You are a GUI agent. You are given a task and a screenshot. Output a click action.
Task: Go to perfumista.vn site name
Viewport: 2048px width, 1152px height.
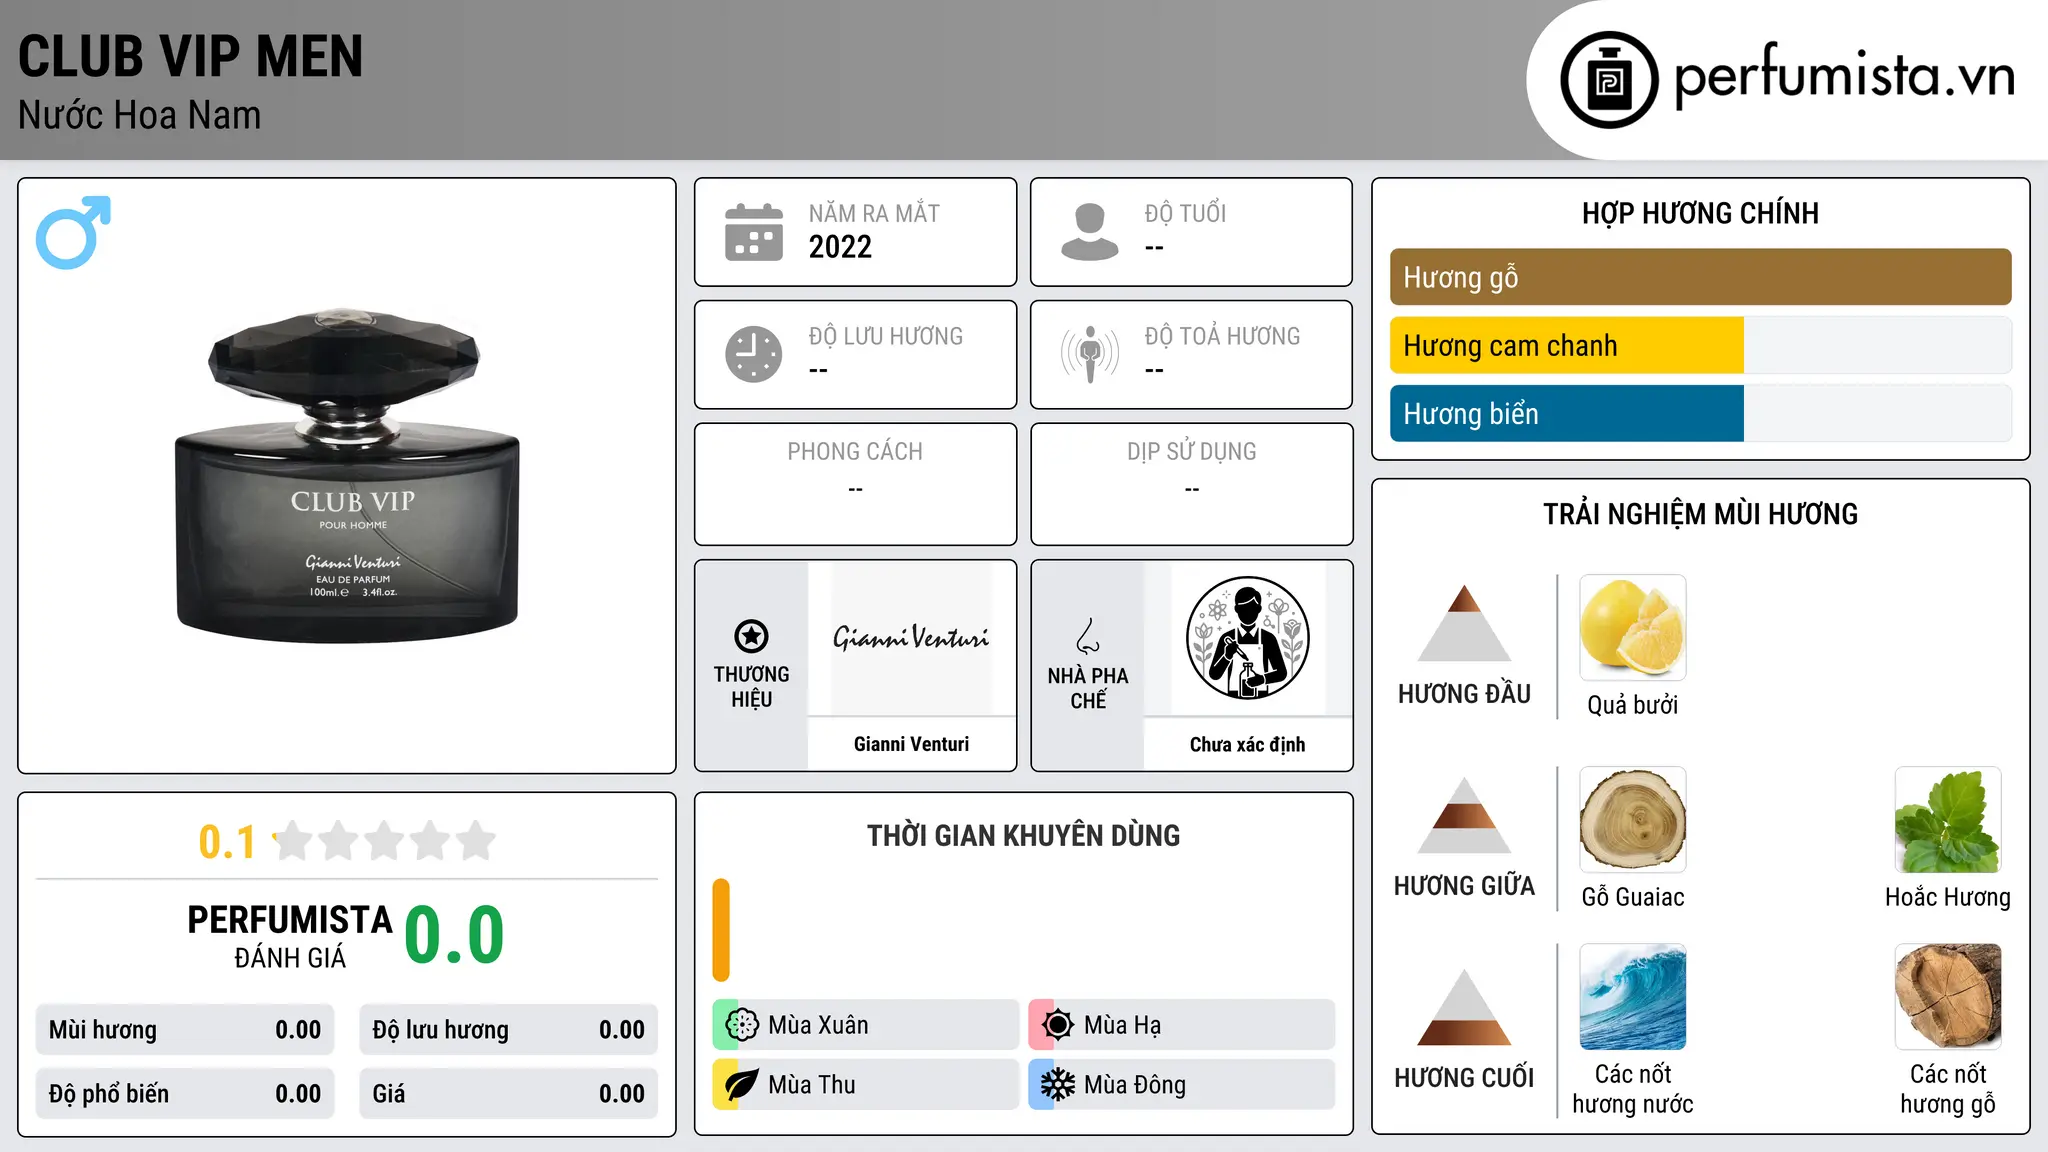[1844, 76]
